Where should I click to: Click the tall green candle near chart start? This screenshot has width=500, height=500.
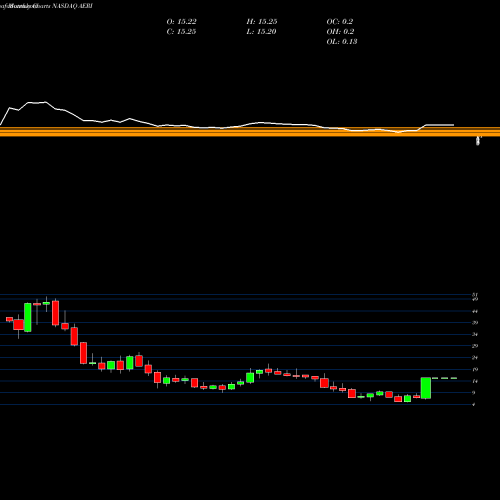(28, 317)
